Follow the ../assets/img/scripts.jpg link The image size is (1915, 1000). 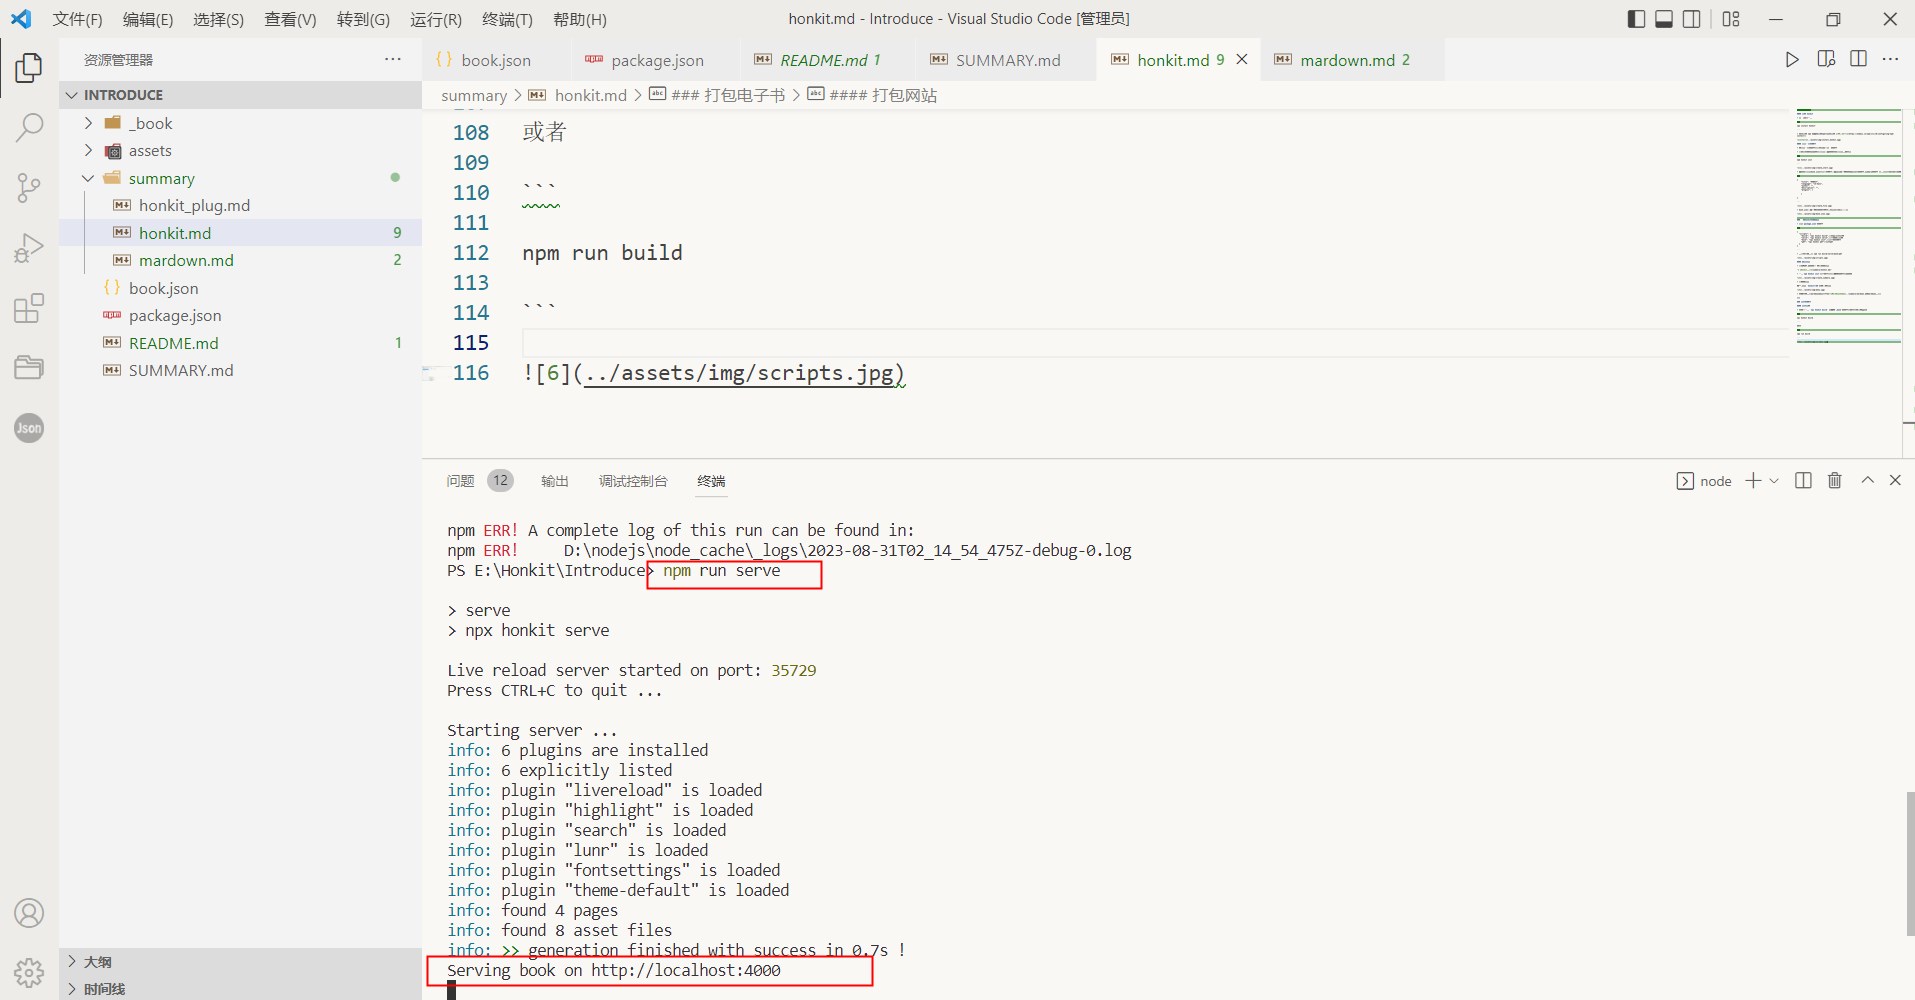click(741, 373)
